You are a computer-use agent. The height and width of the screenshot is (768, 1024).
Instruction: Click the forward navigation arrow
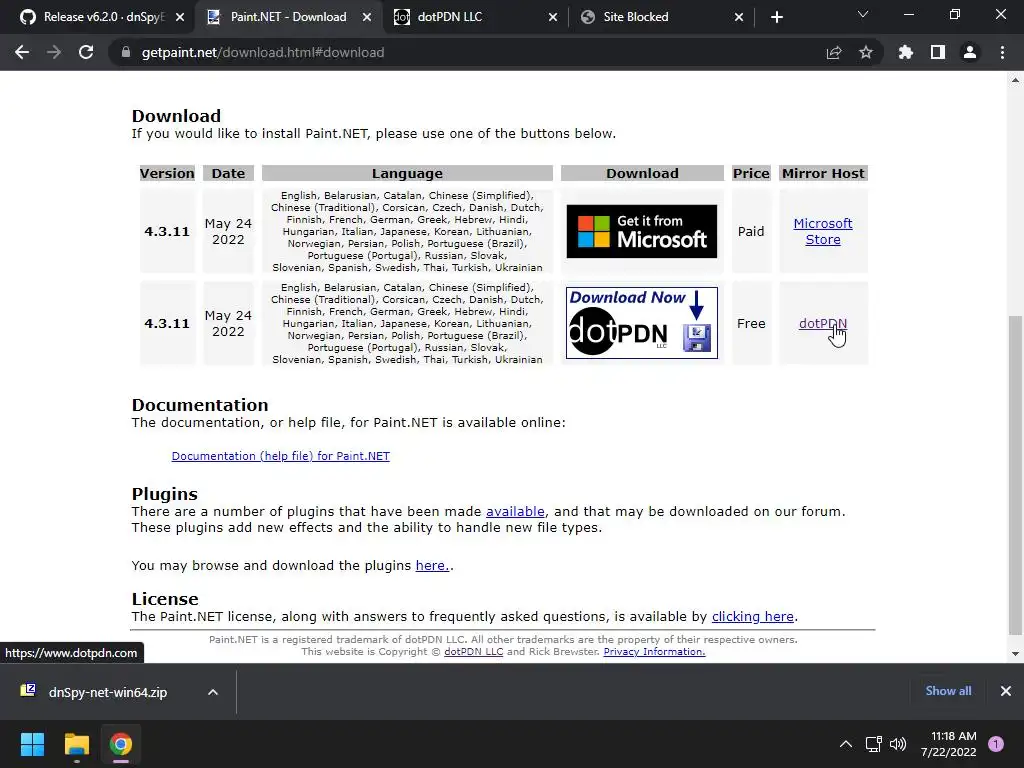[54, 52]
